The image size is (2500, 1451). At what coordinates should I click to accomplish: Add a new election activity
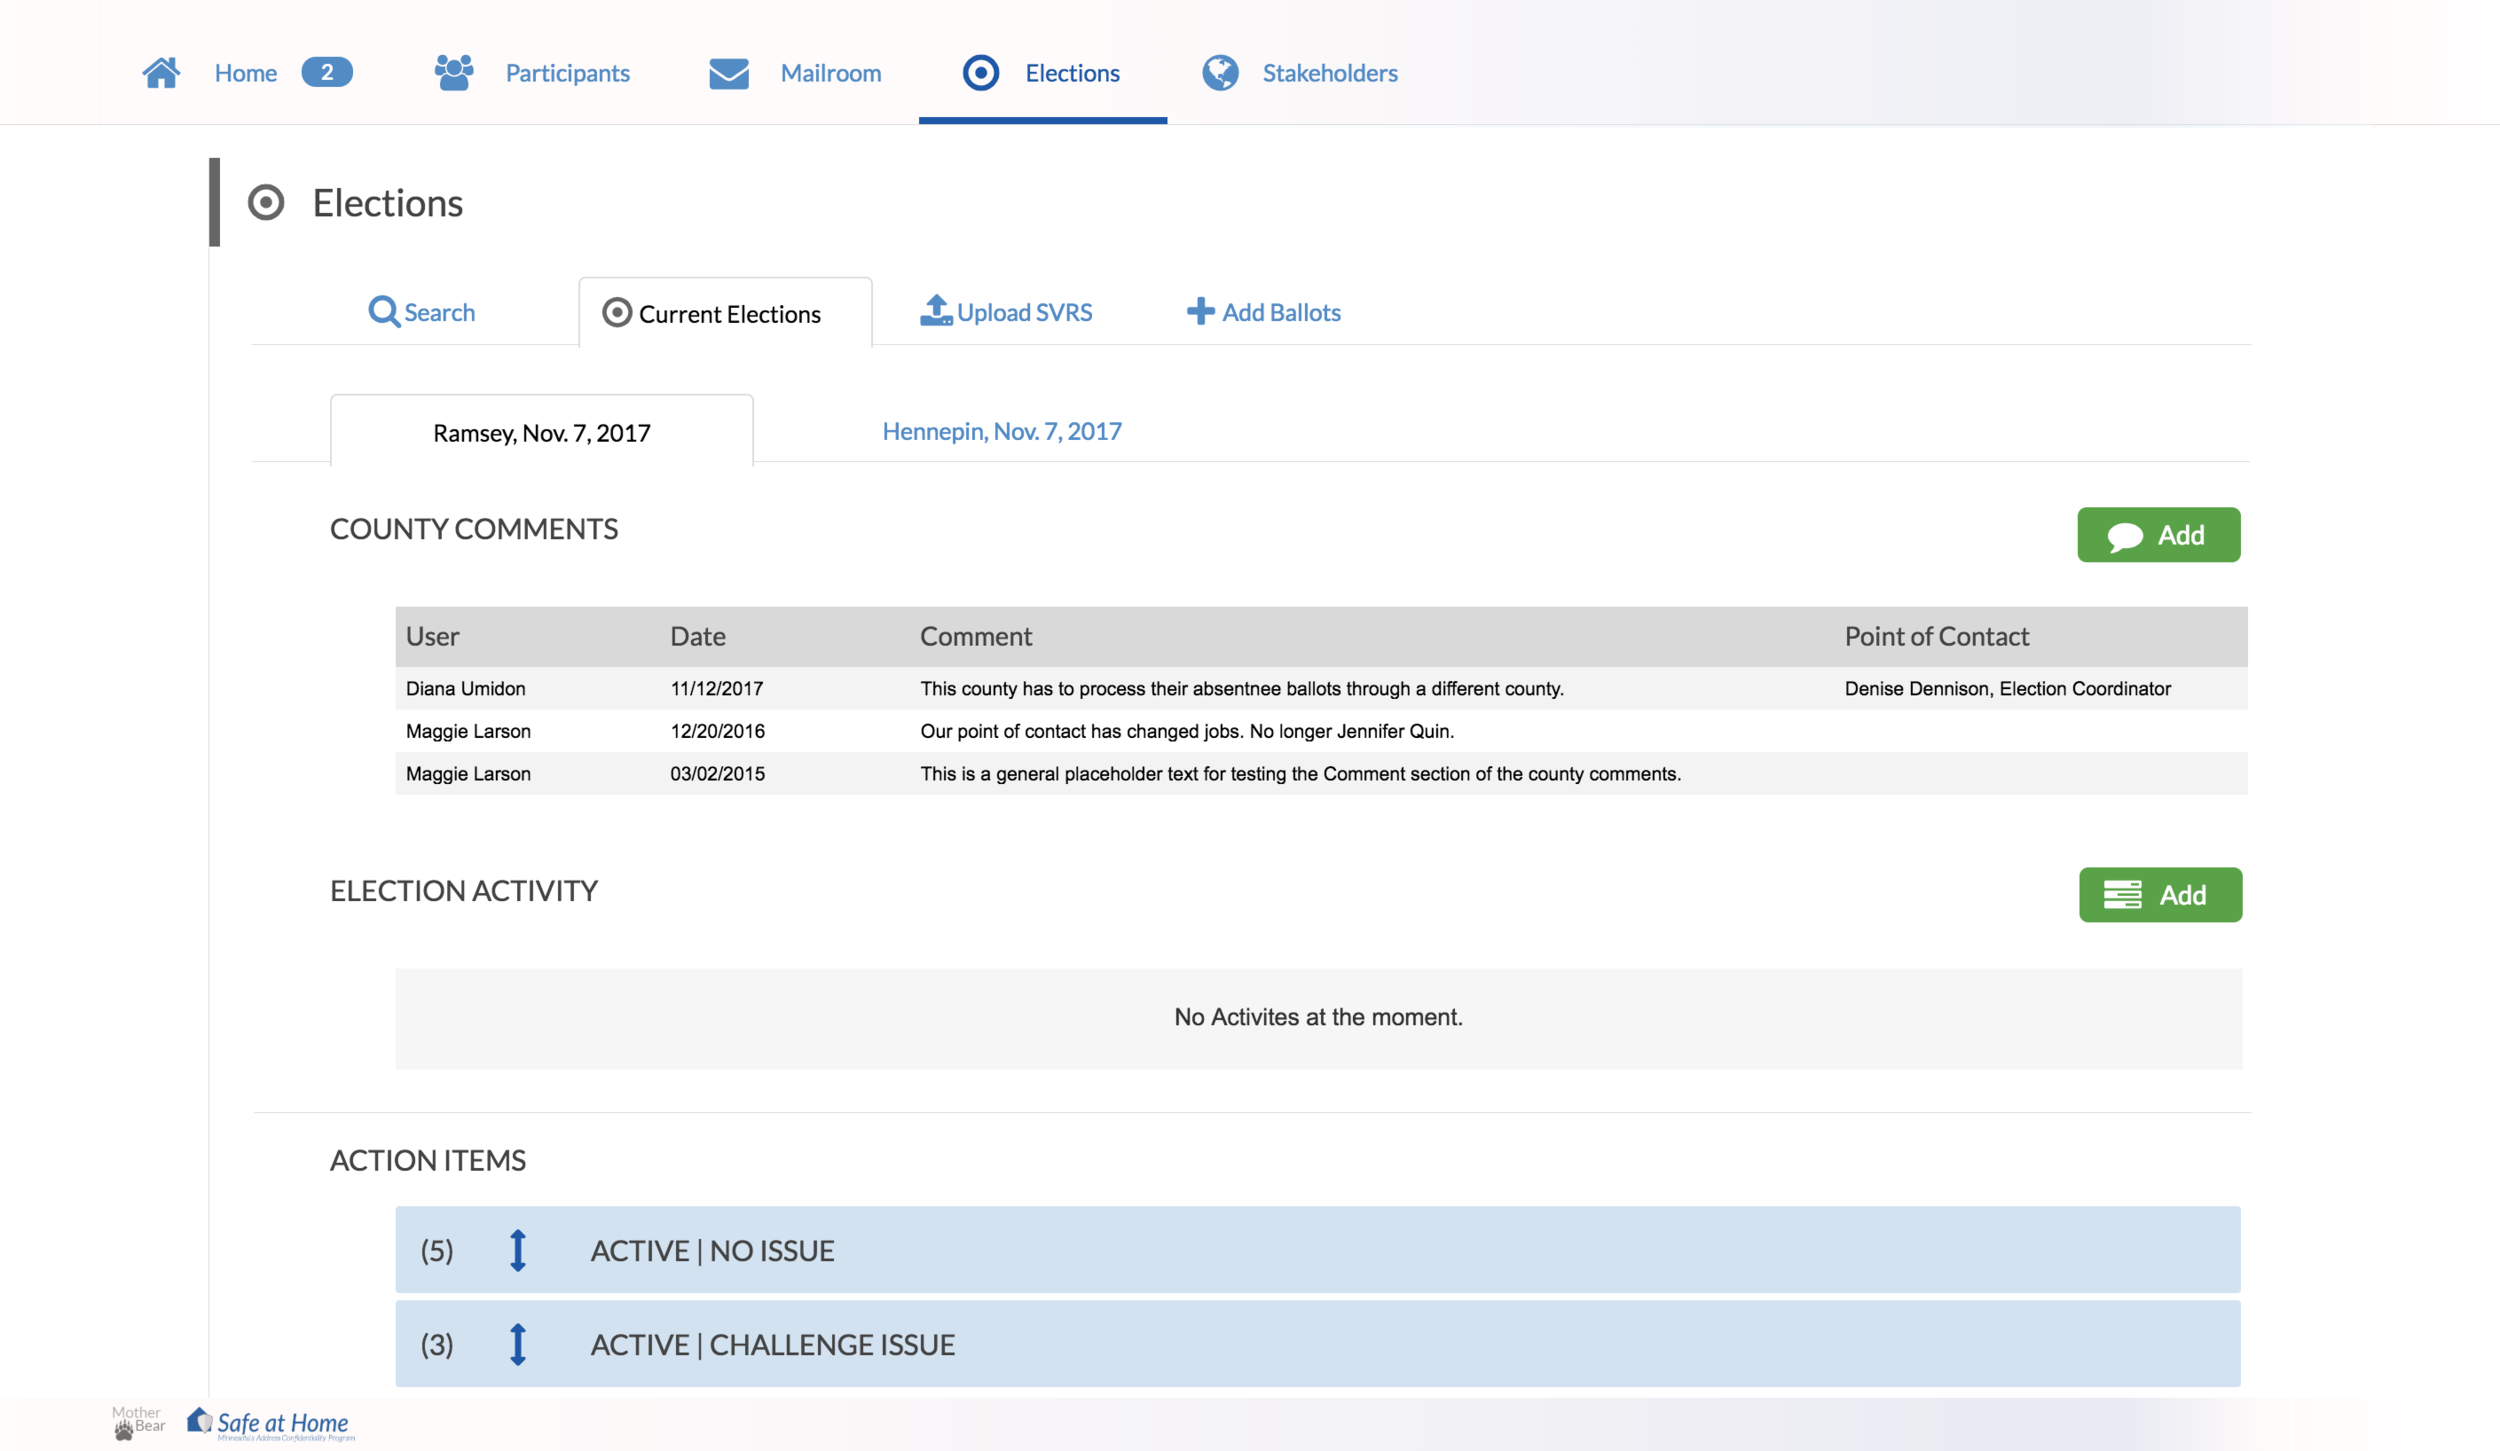[x=2159, y=895]
